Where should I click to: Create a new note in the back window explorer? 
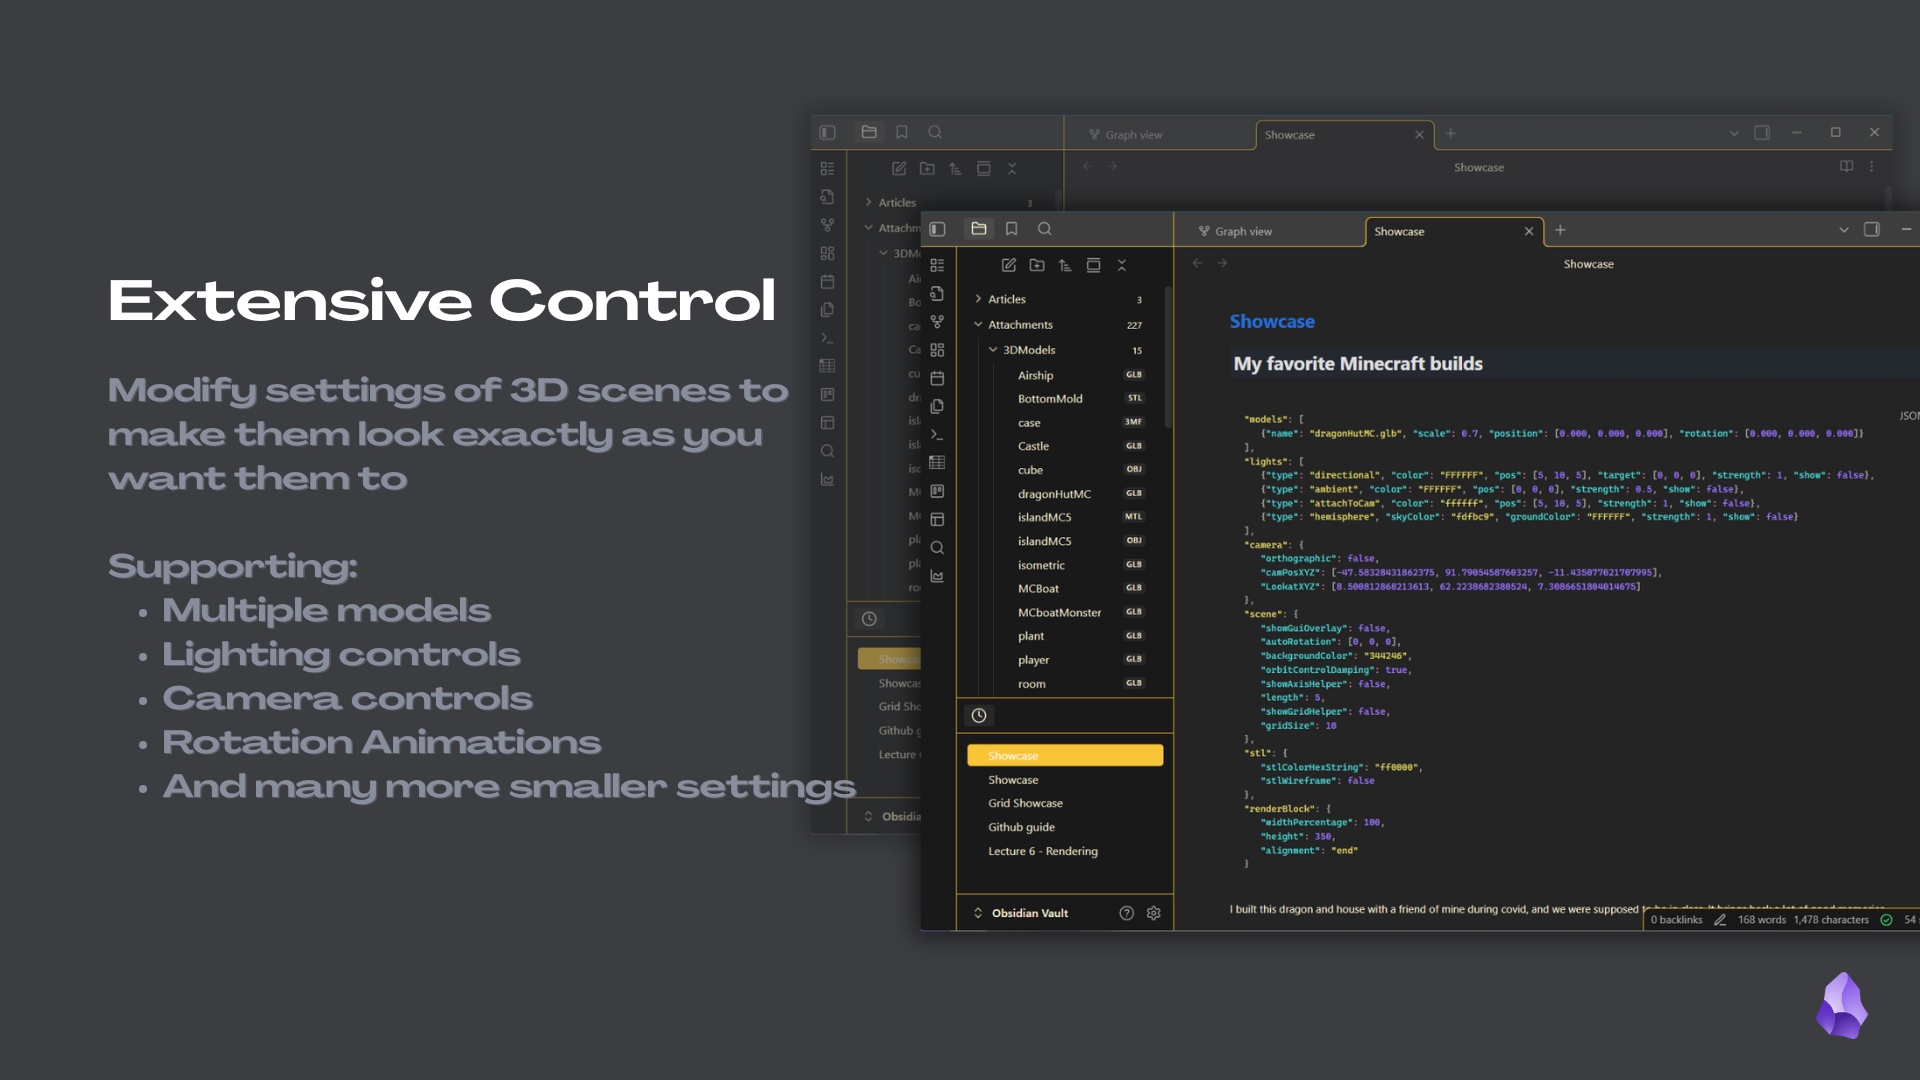[x=899, y=169]
